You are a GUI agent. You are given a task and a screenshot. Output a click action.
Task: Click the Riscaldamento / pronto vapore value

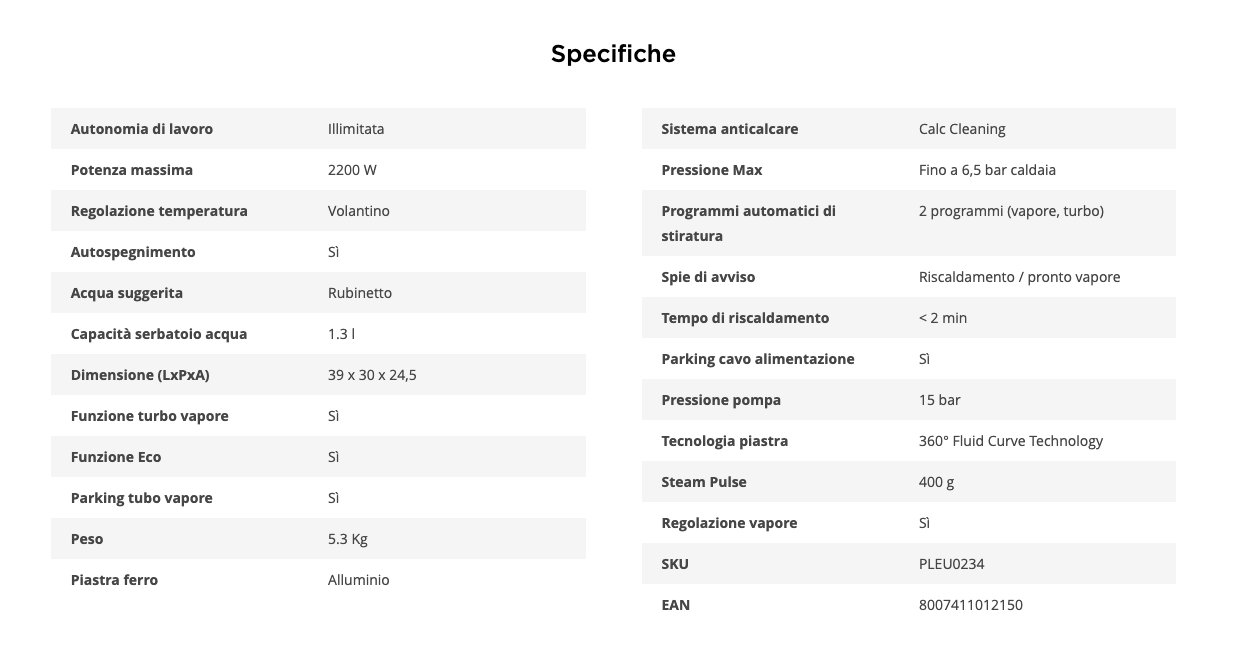tap(1019, 277)
